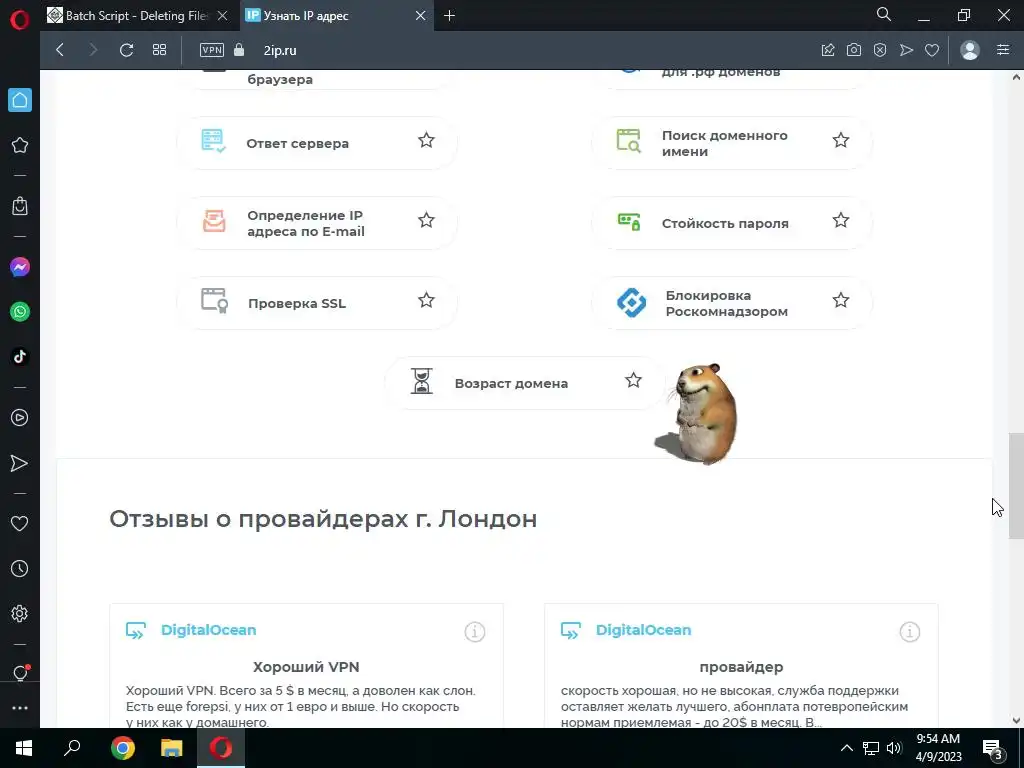Screen dimensions: 1024x768
Task: Open the Opera menu logo
Action: tap(20, 20)
